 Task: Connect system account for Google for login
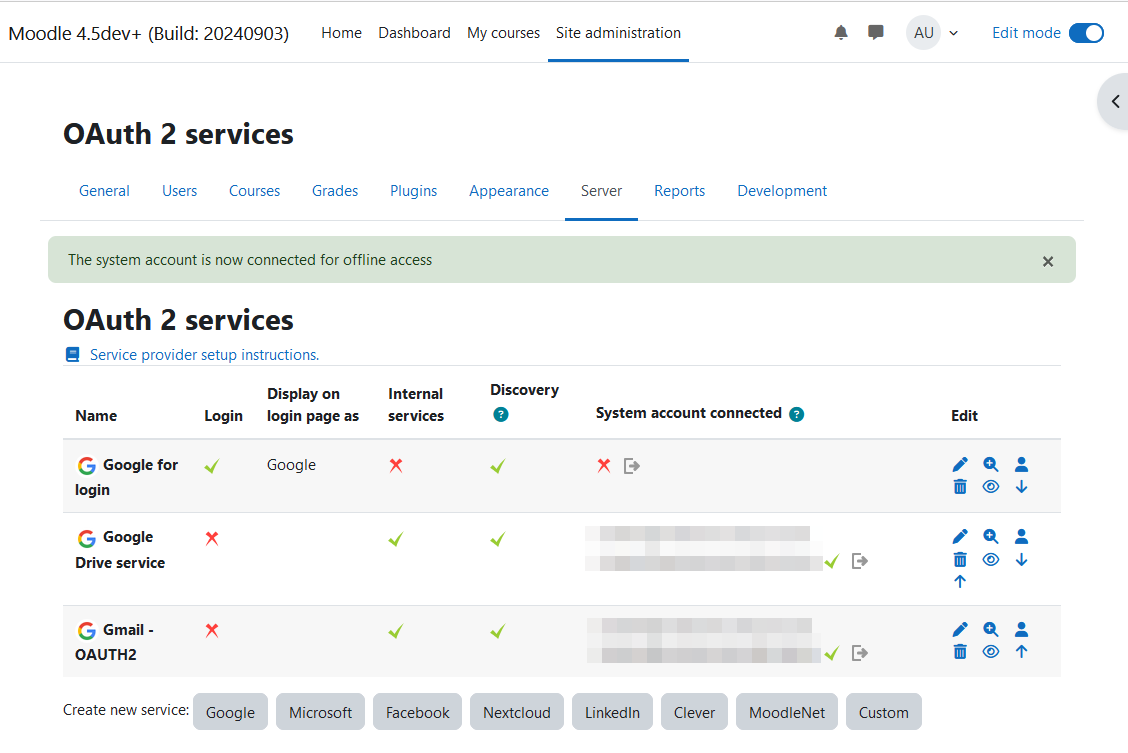click(x=632, y=466)
